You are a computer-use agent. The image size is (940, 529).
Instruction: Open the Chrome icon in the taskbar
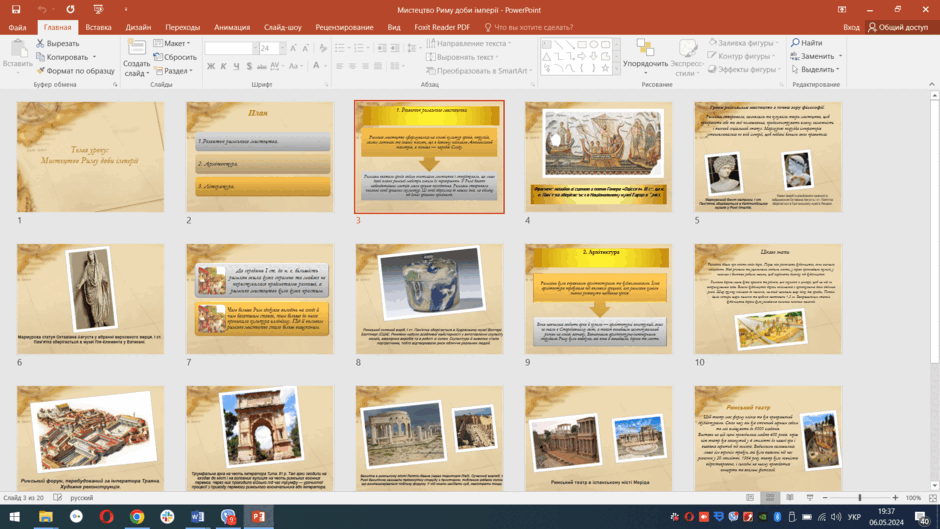click(x=137, y=516)
